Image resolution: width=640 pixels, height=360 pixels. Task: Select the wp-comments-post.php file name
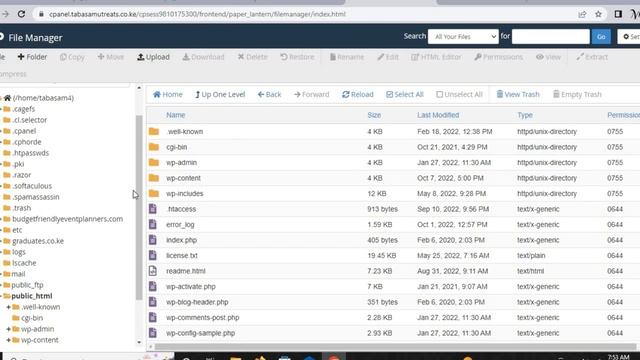click(202, 318)
